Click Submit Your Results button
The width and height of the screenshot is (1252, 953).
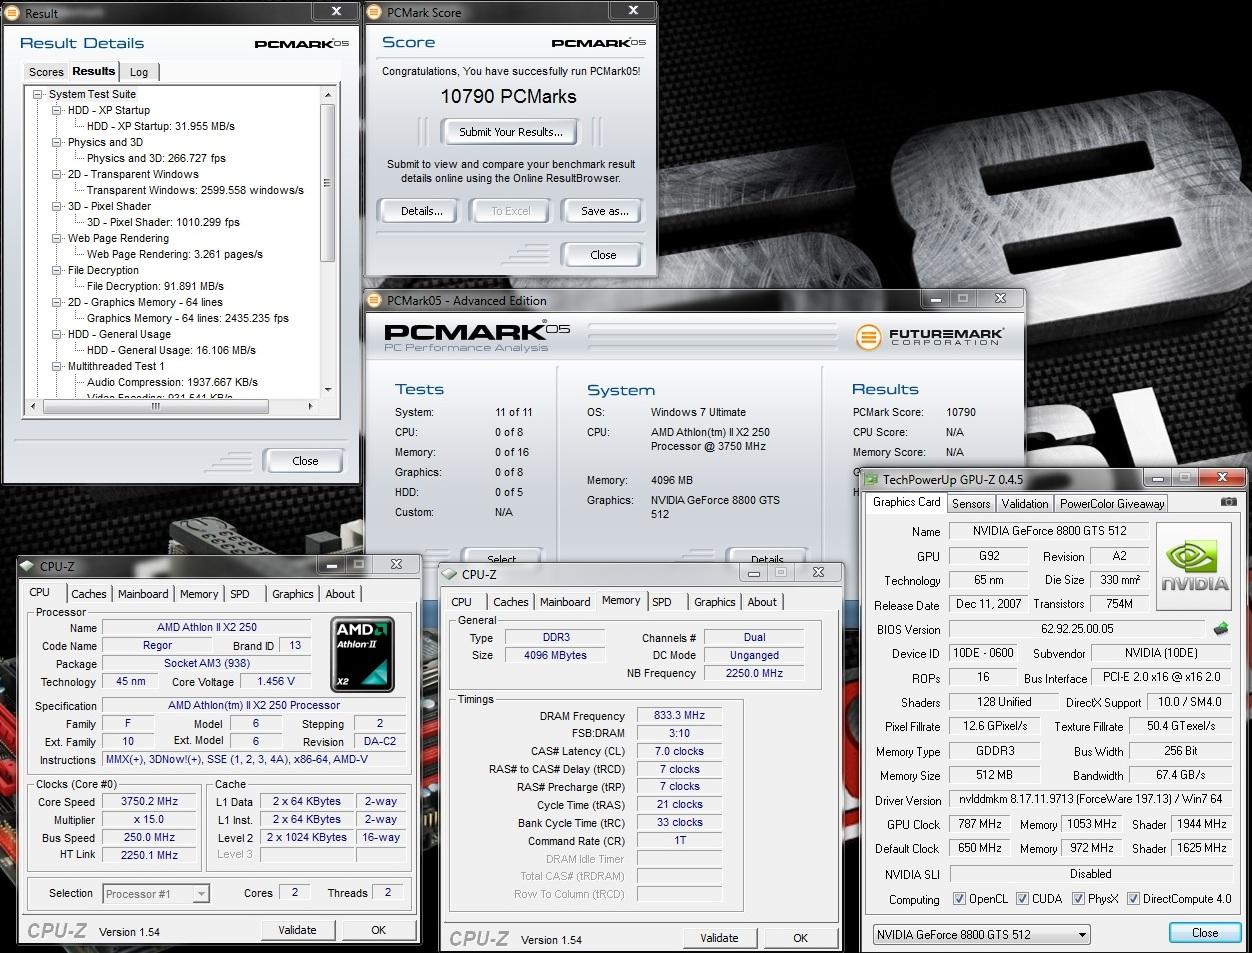point(511,132)
